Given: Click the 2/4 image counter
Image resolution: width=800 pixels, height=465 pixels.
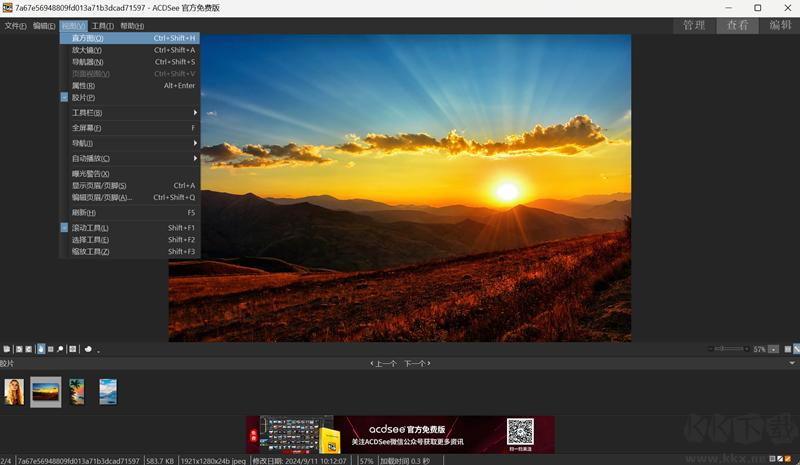Looking at the screenshot, I should tap(6, 460).
